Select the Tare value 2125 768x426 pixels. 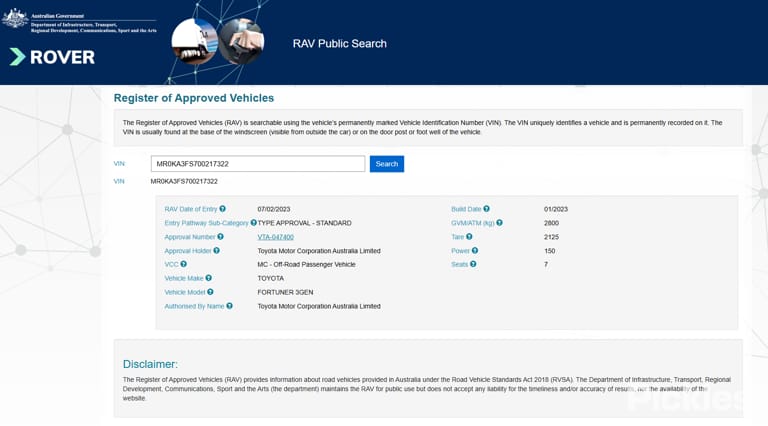click(x=551, y=237)
